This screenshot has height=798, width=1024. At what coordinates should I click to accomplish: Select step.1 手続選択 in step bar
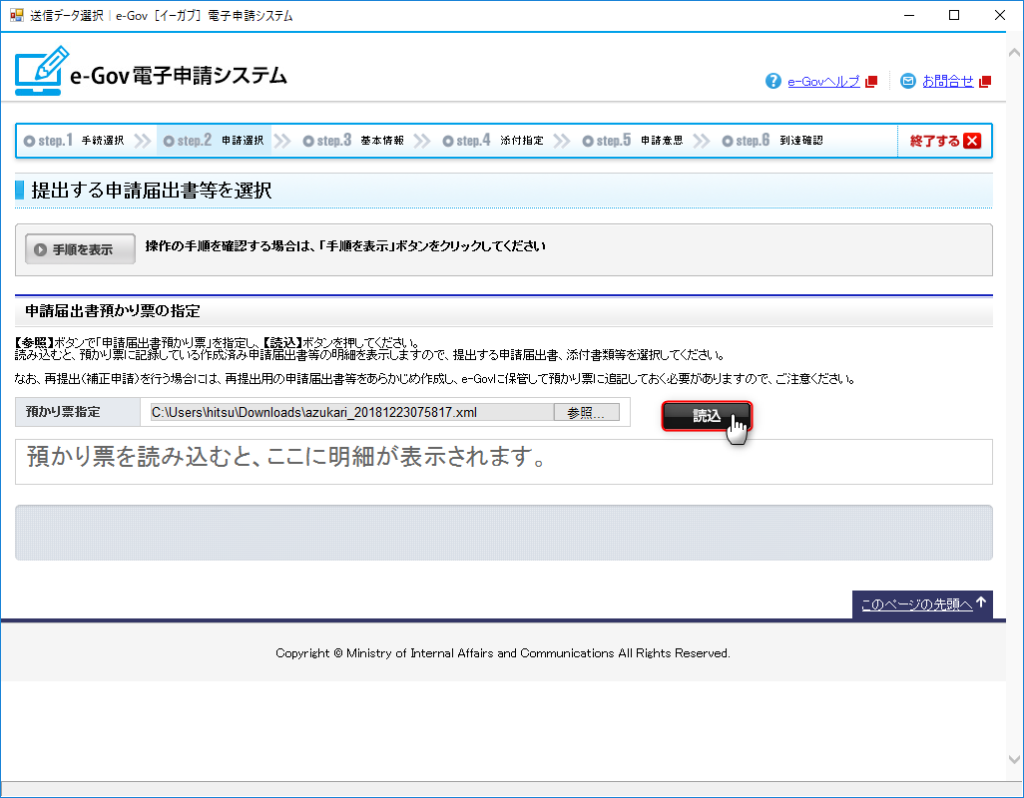coord(75,141)
